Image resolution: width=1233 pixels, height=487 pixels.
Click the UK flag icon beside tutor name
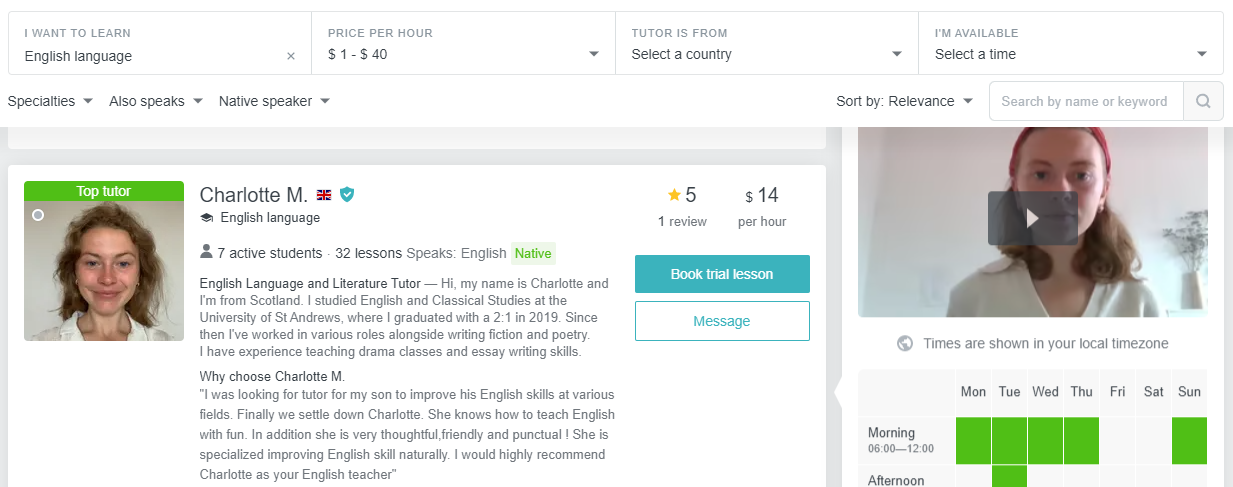point(324,195)
